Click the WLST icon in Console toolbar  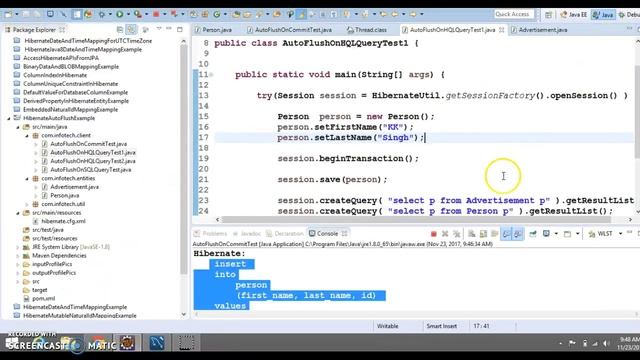coord(592,234)
